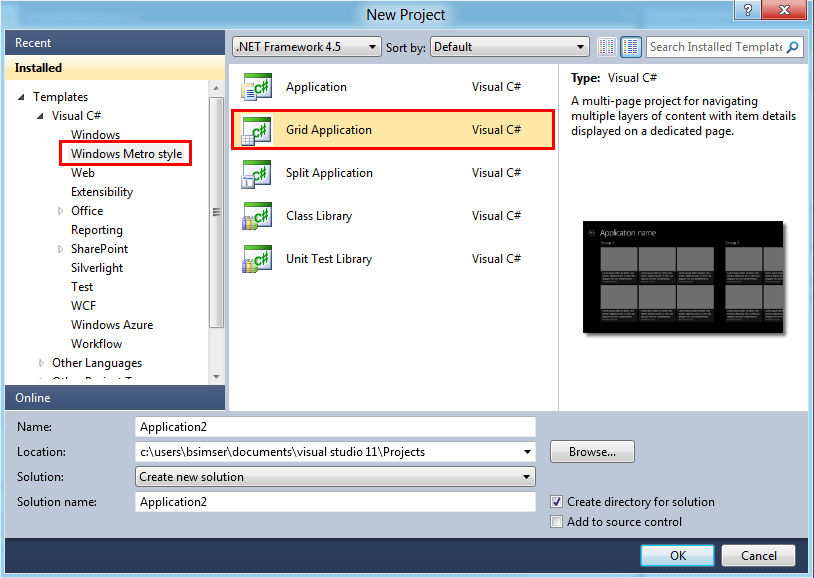Select the Windows category under Visual C#
The width and height of the screenshot is (814, 578).
[x=96, y=135]
